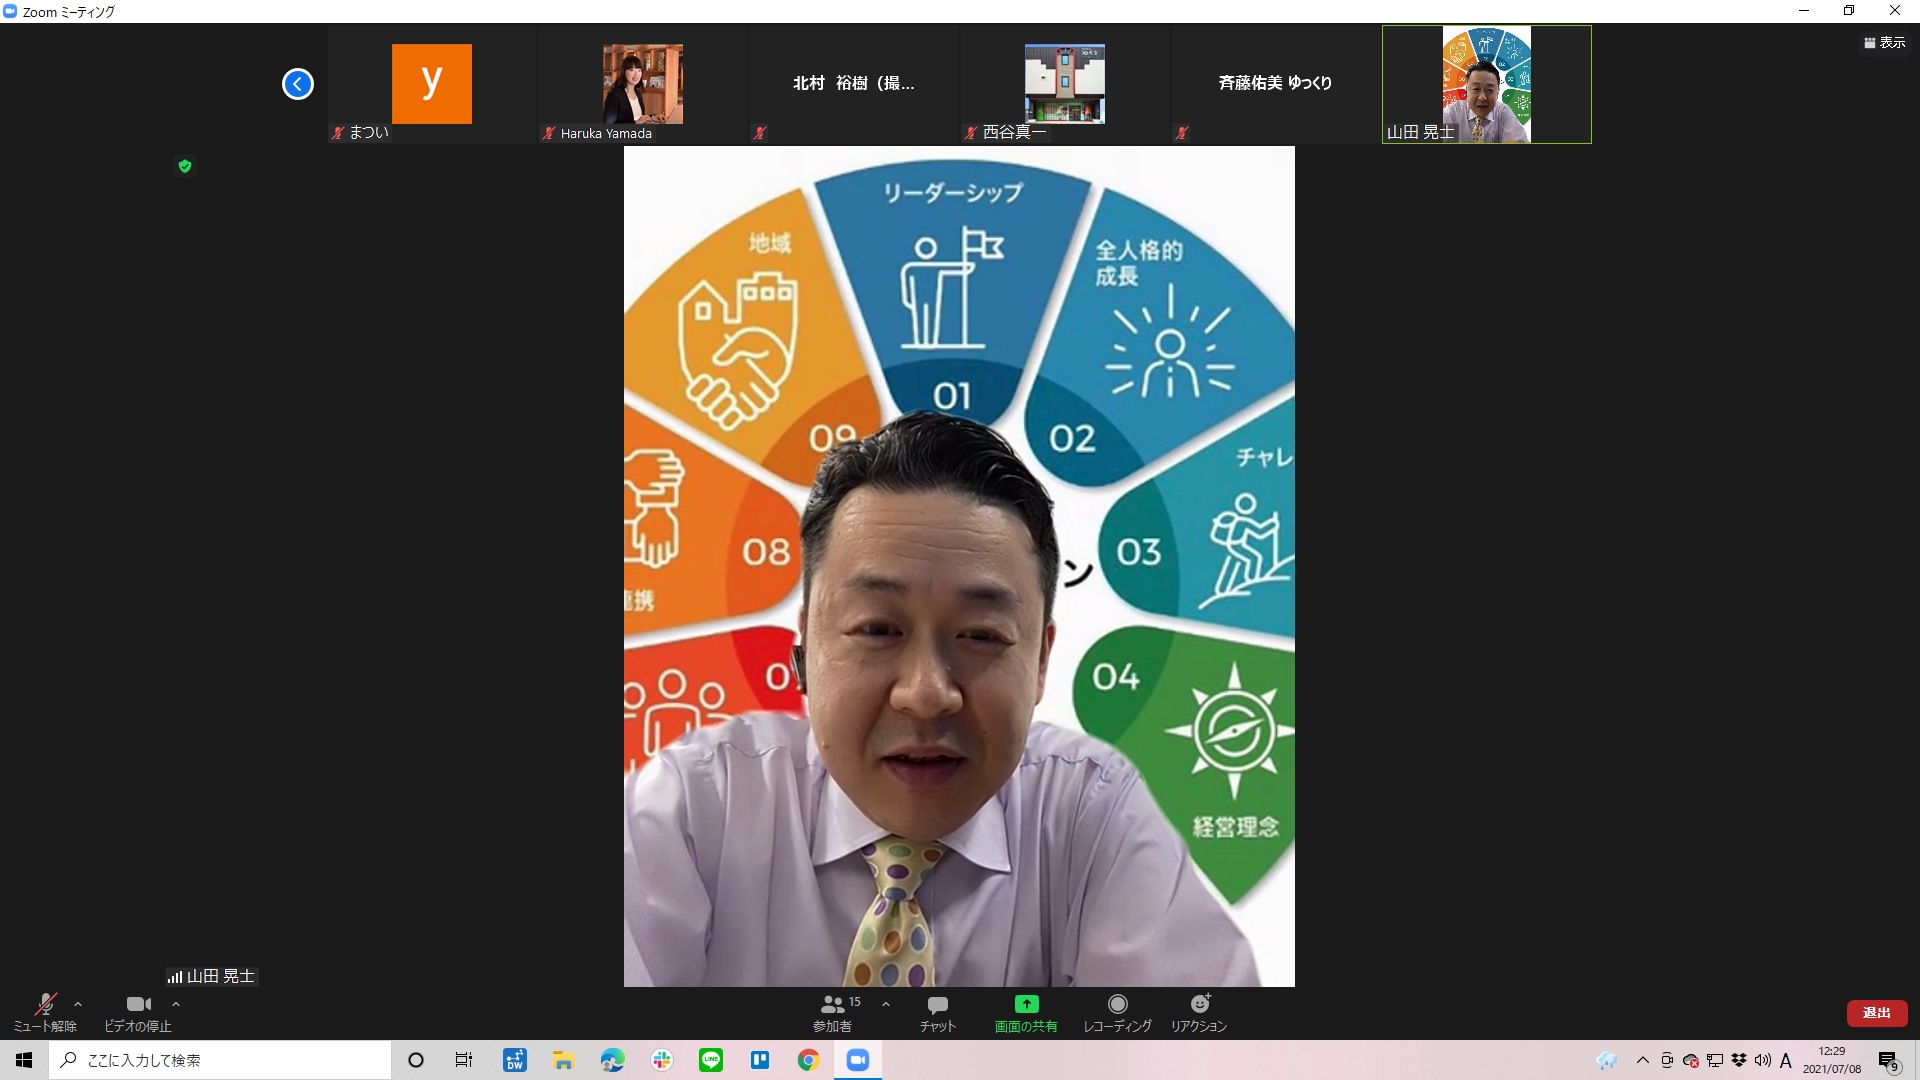Screen dimensions: 1920x1080
Task: Switch to Zoom taskbar icon
Action: coord(858,1060)
